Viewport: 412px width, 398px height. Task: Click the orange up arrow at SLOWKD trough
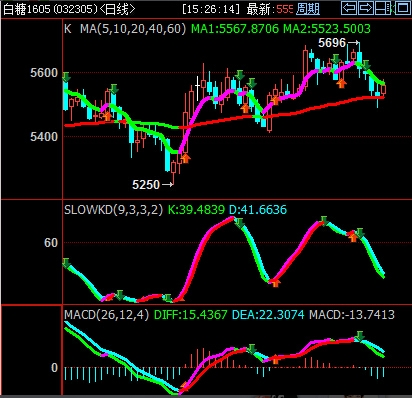tap(275, 283)
